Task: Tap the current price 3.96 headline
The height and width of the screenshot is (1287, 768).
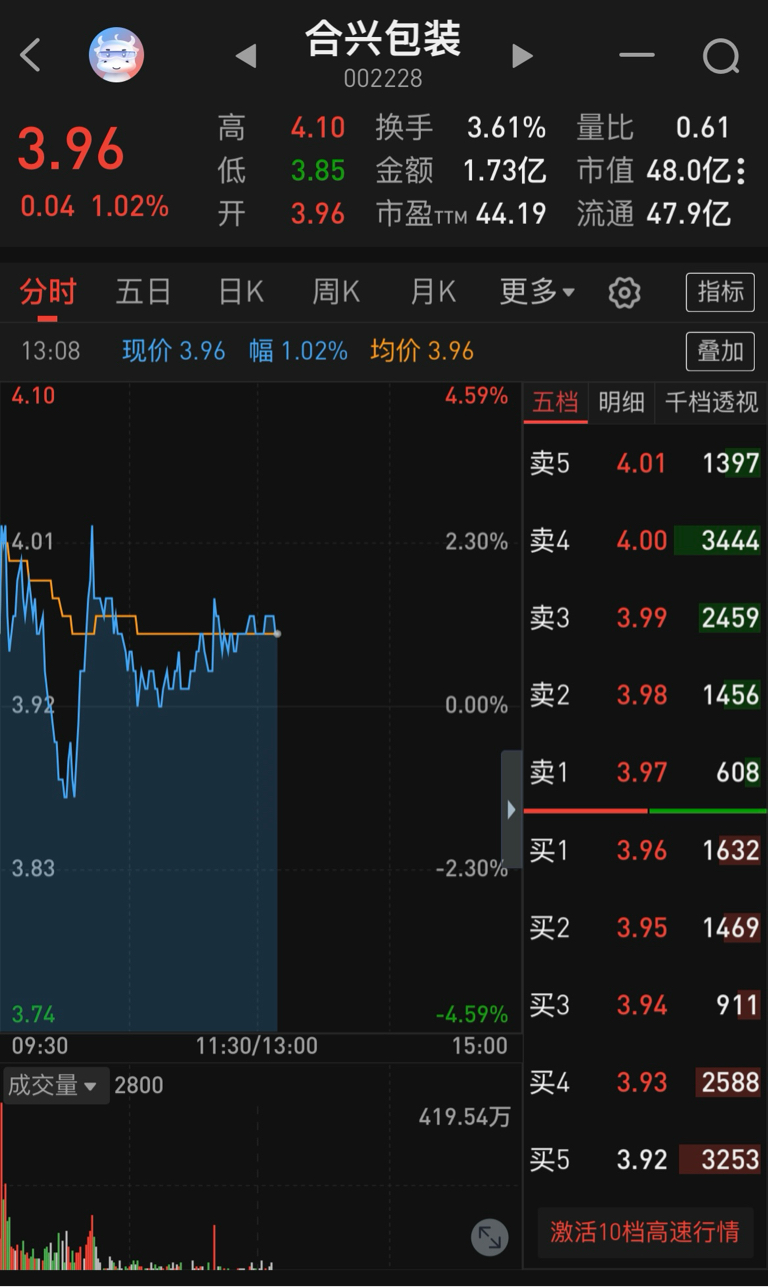Action: coord(71,149)
